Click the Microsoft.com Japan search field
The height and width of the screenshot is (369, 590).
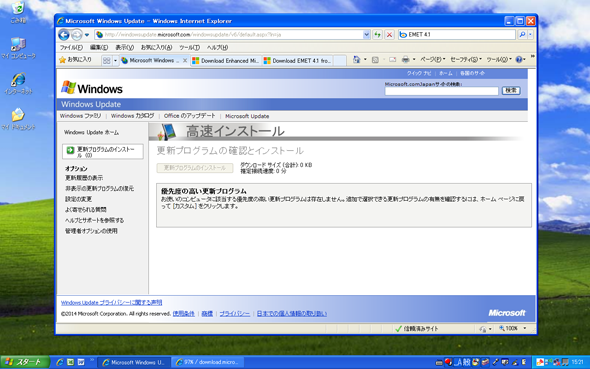point(441,91)
